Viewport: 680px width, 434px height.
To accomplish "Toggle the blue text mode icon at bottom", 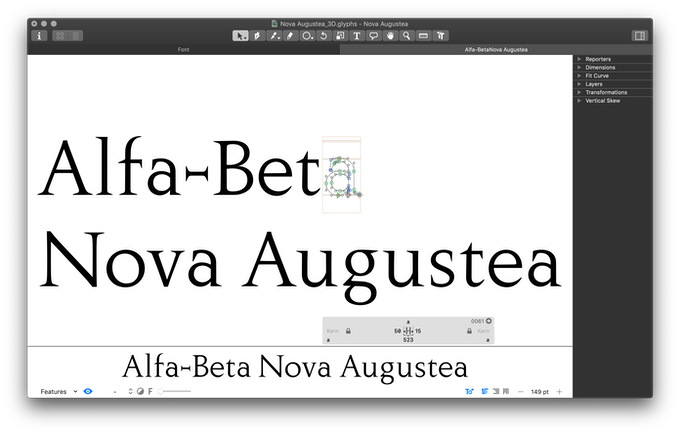I will click(469, 392).
